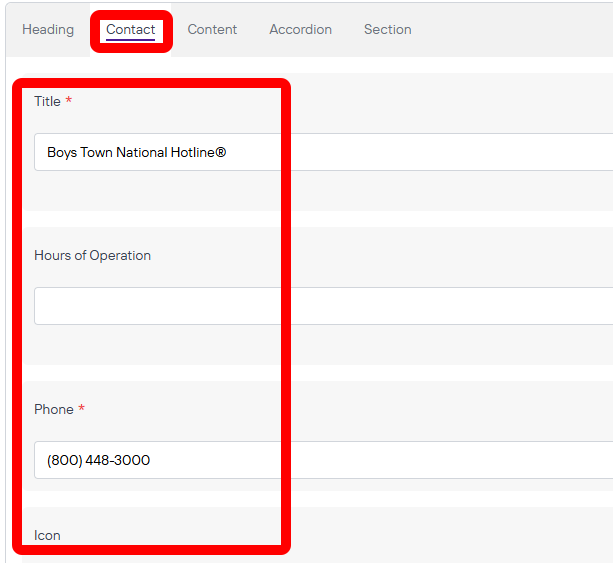Open the Content tab
This screenshot has width=613, height=563.
pos(212,30)
